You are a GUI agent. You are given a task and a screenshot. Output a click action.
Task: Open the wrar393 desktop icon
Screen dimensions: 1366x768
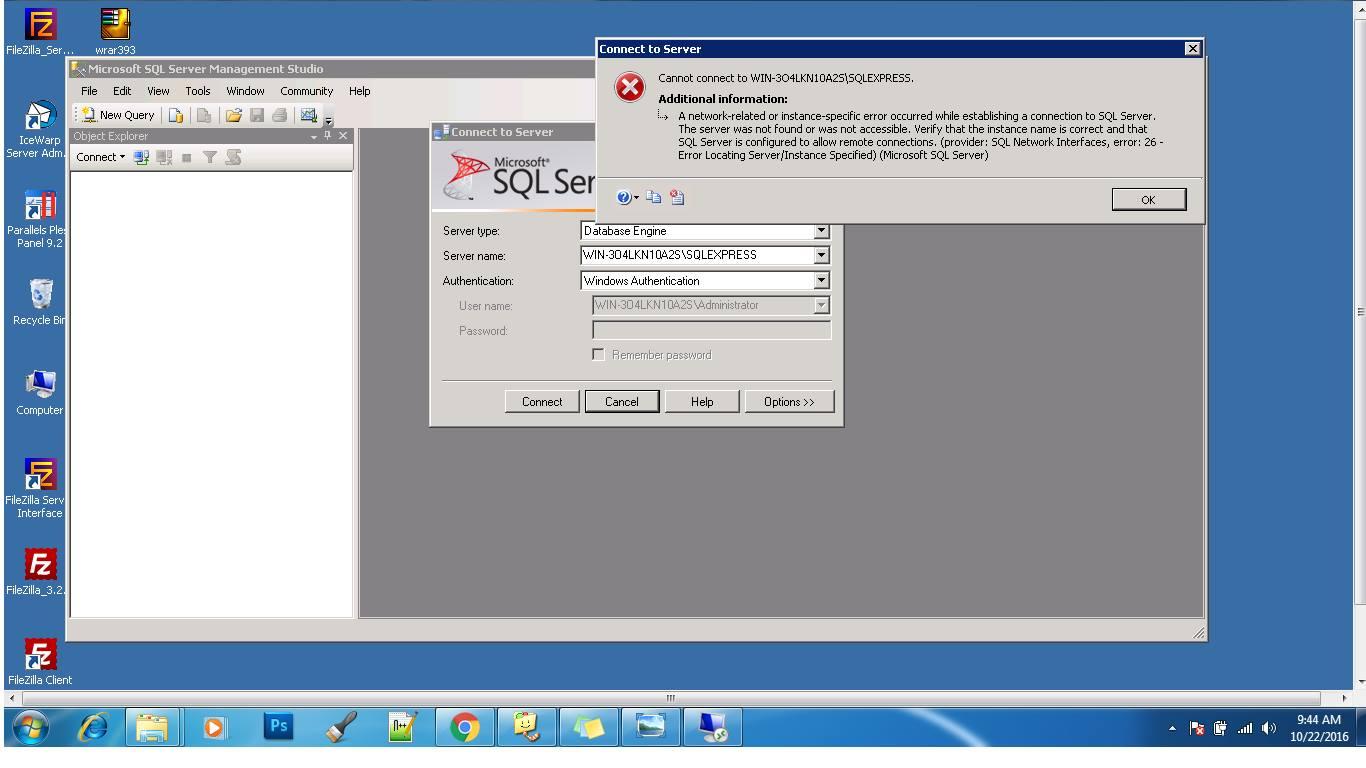point(115,32)
